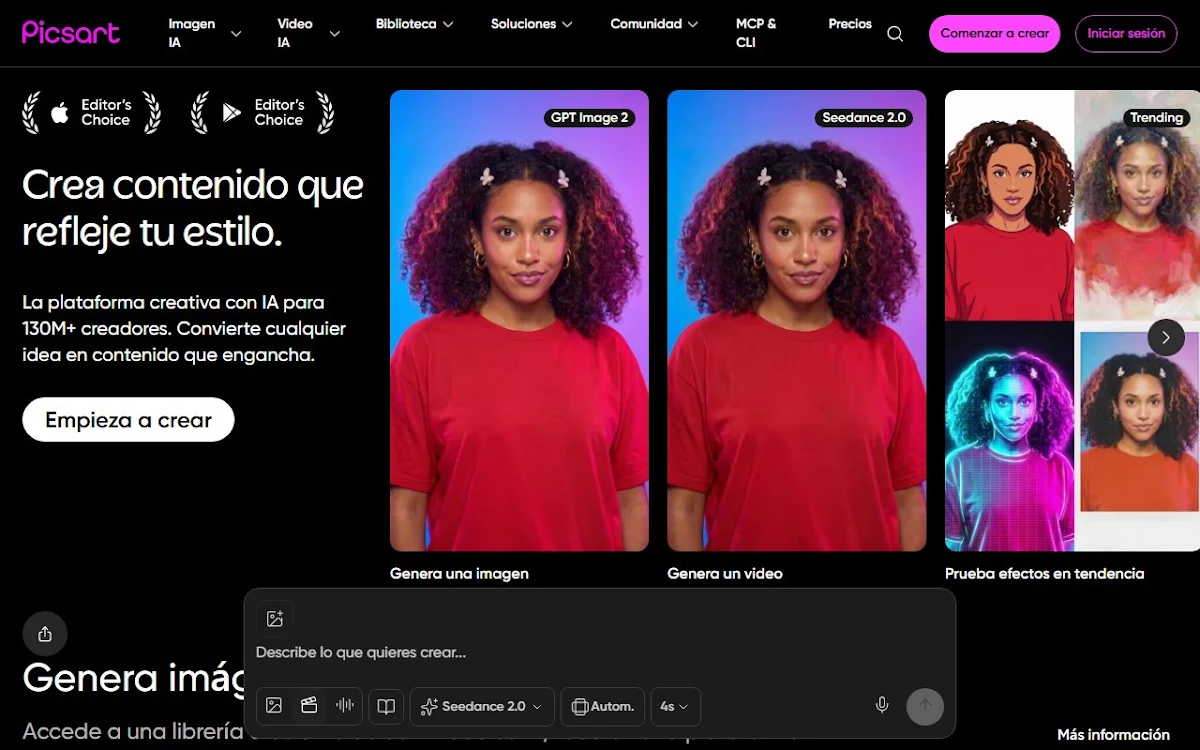Click Iniciar sesión to log in
1200x750 pixels.
point(1126,33)
